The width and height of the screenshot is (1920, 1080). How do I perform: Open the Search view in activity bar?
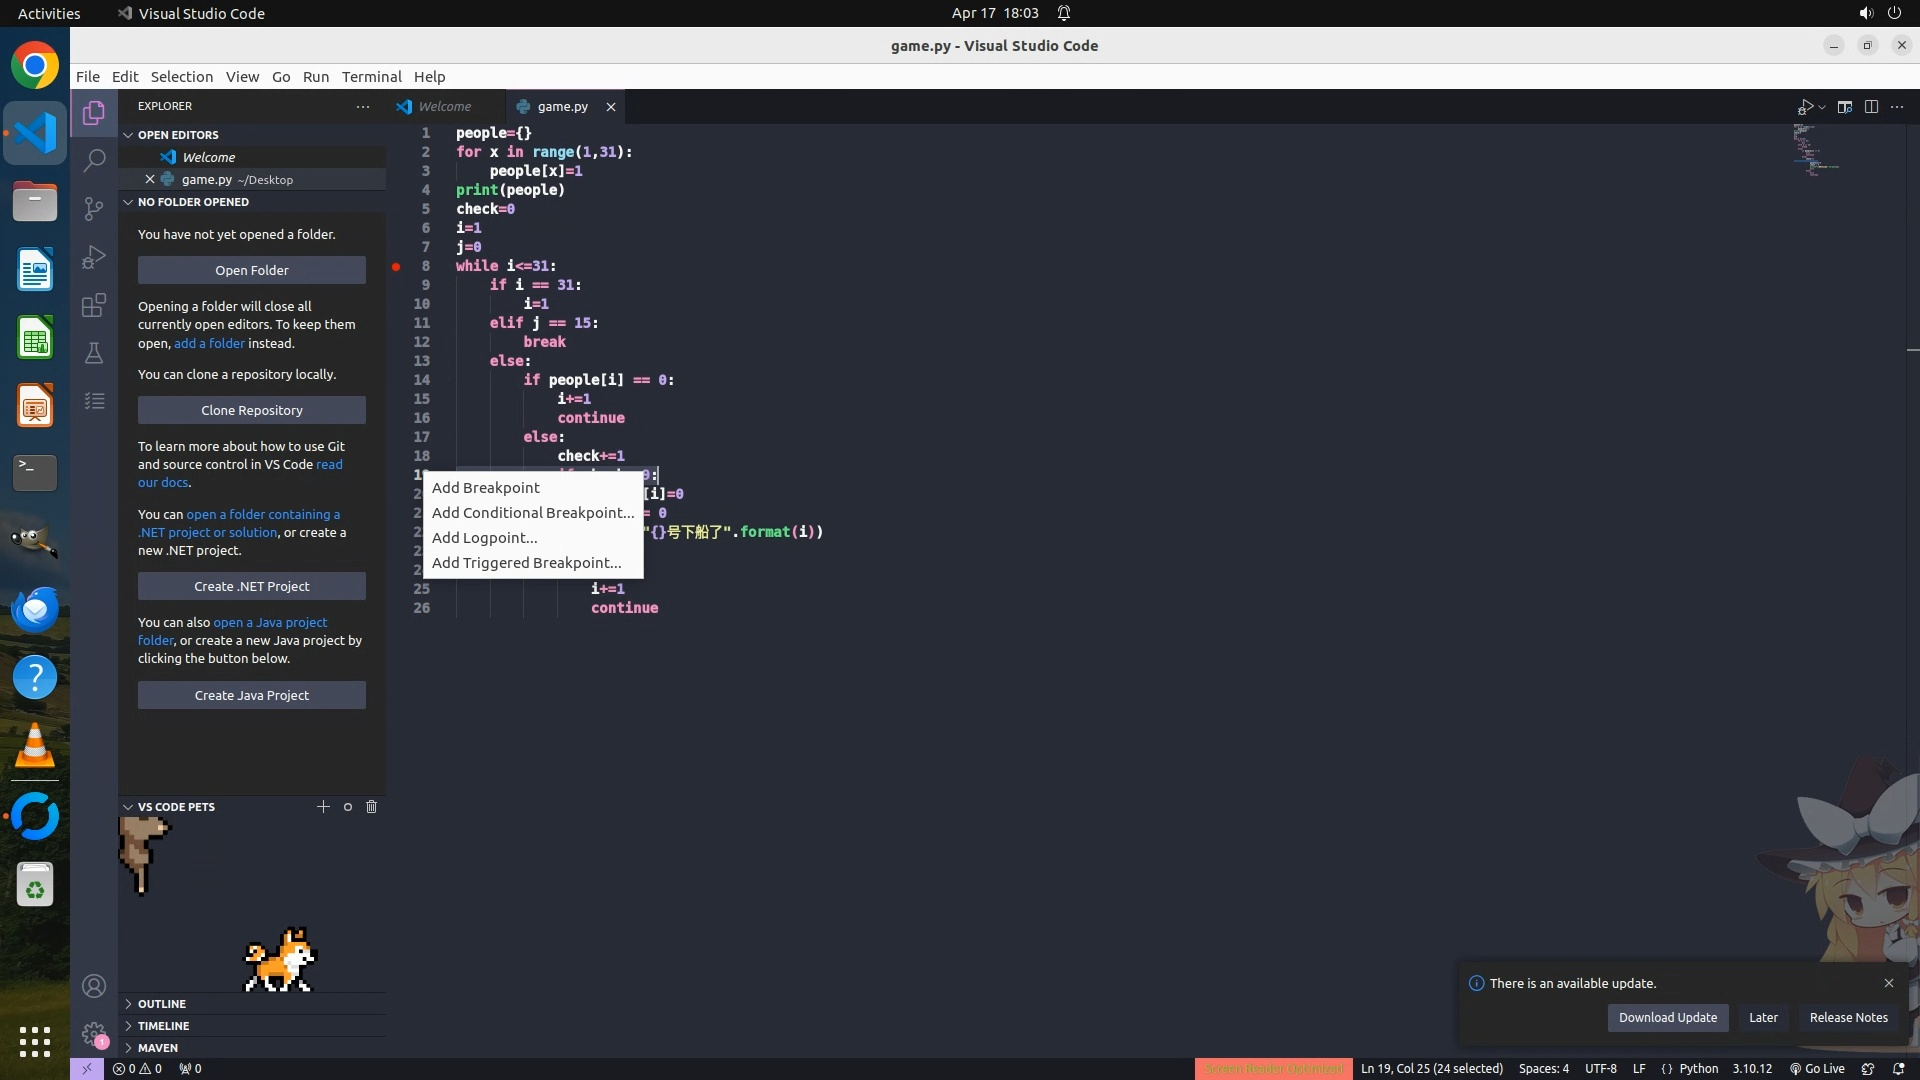pyautogui.click(x=94, y=160)
